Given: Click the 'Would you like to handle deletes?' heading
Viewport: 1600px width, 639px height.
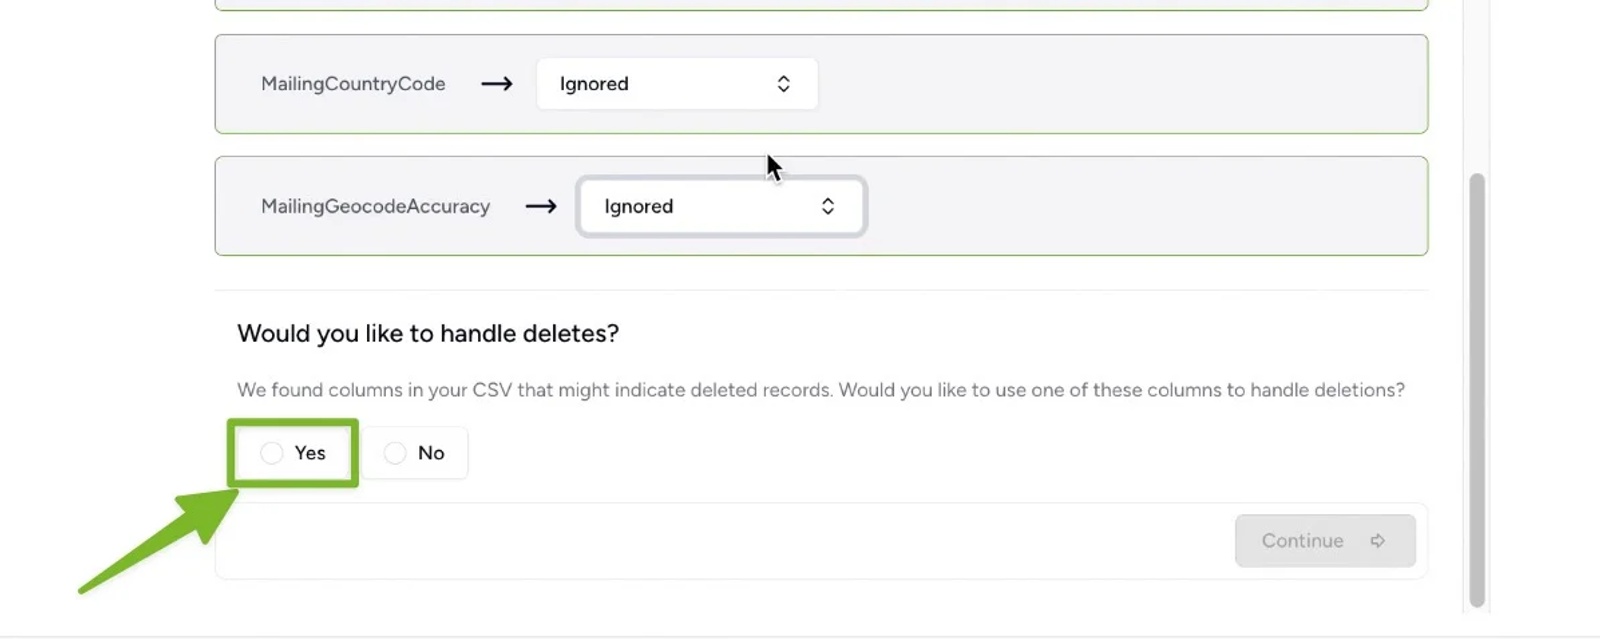Looking at the screenshot, I should (427, 333).
